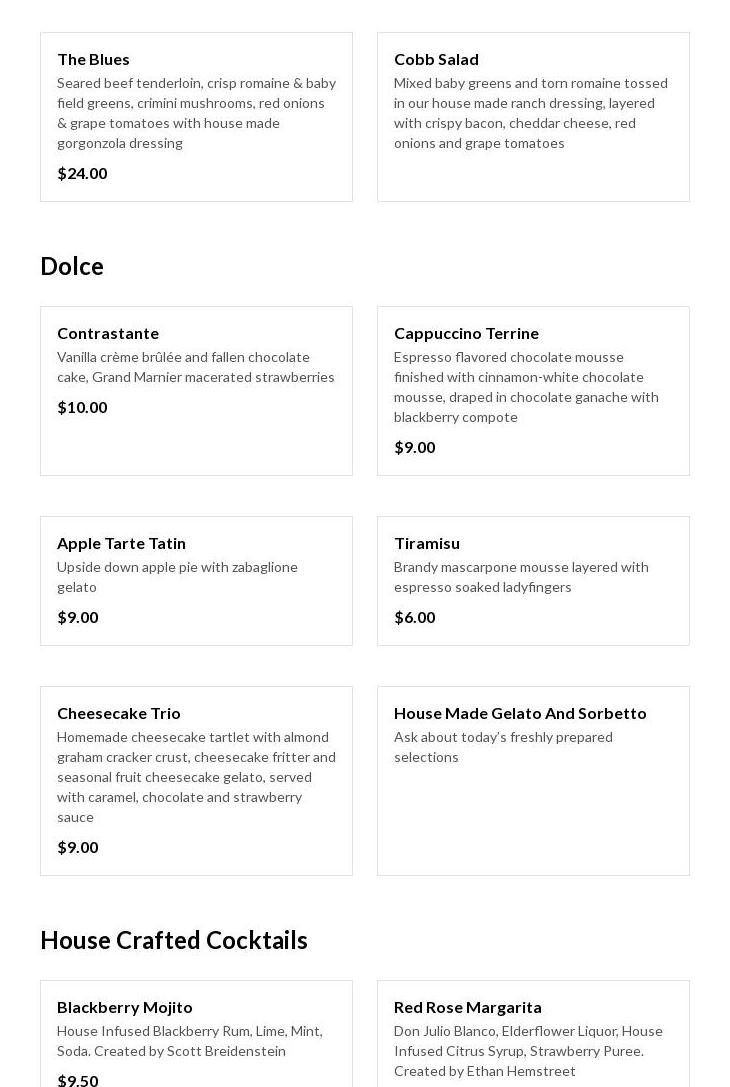This screenshot has width=730, height=1087.
Task: Open the Apple Tarte Tatin item
Action: point(121,543)
